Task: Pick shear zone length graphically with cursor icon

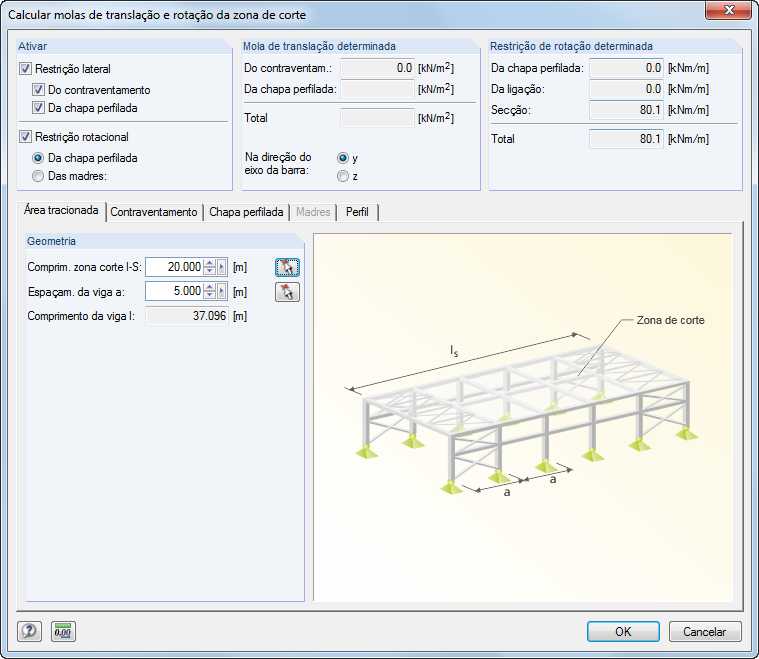Action: pos(288,267)
